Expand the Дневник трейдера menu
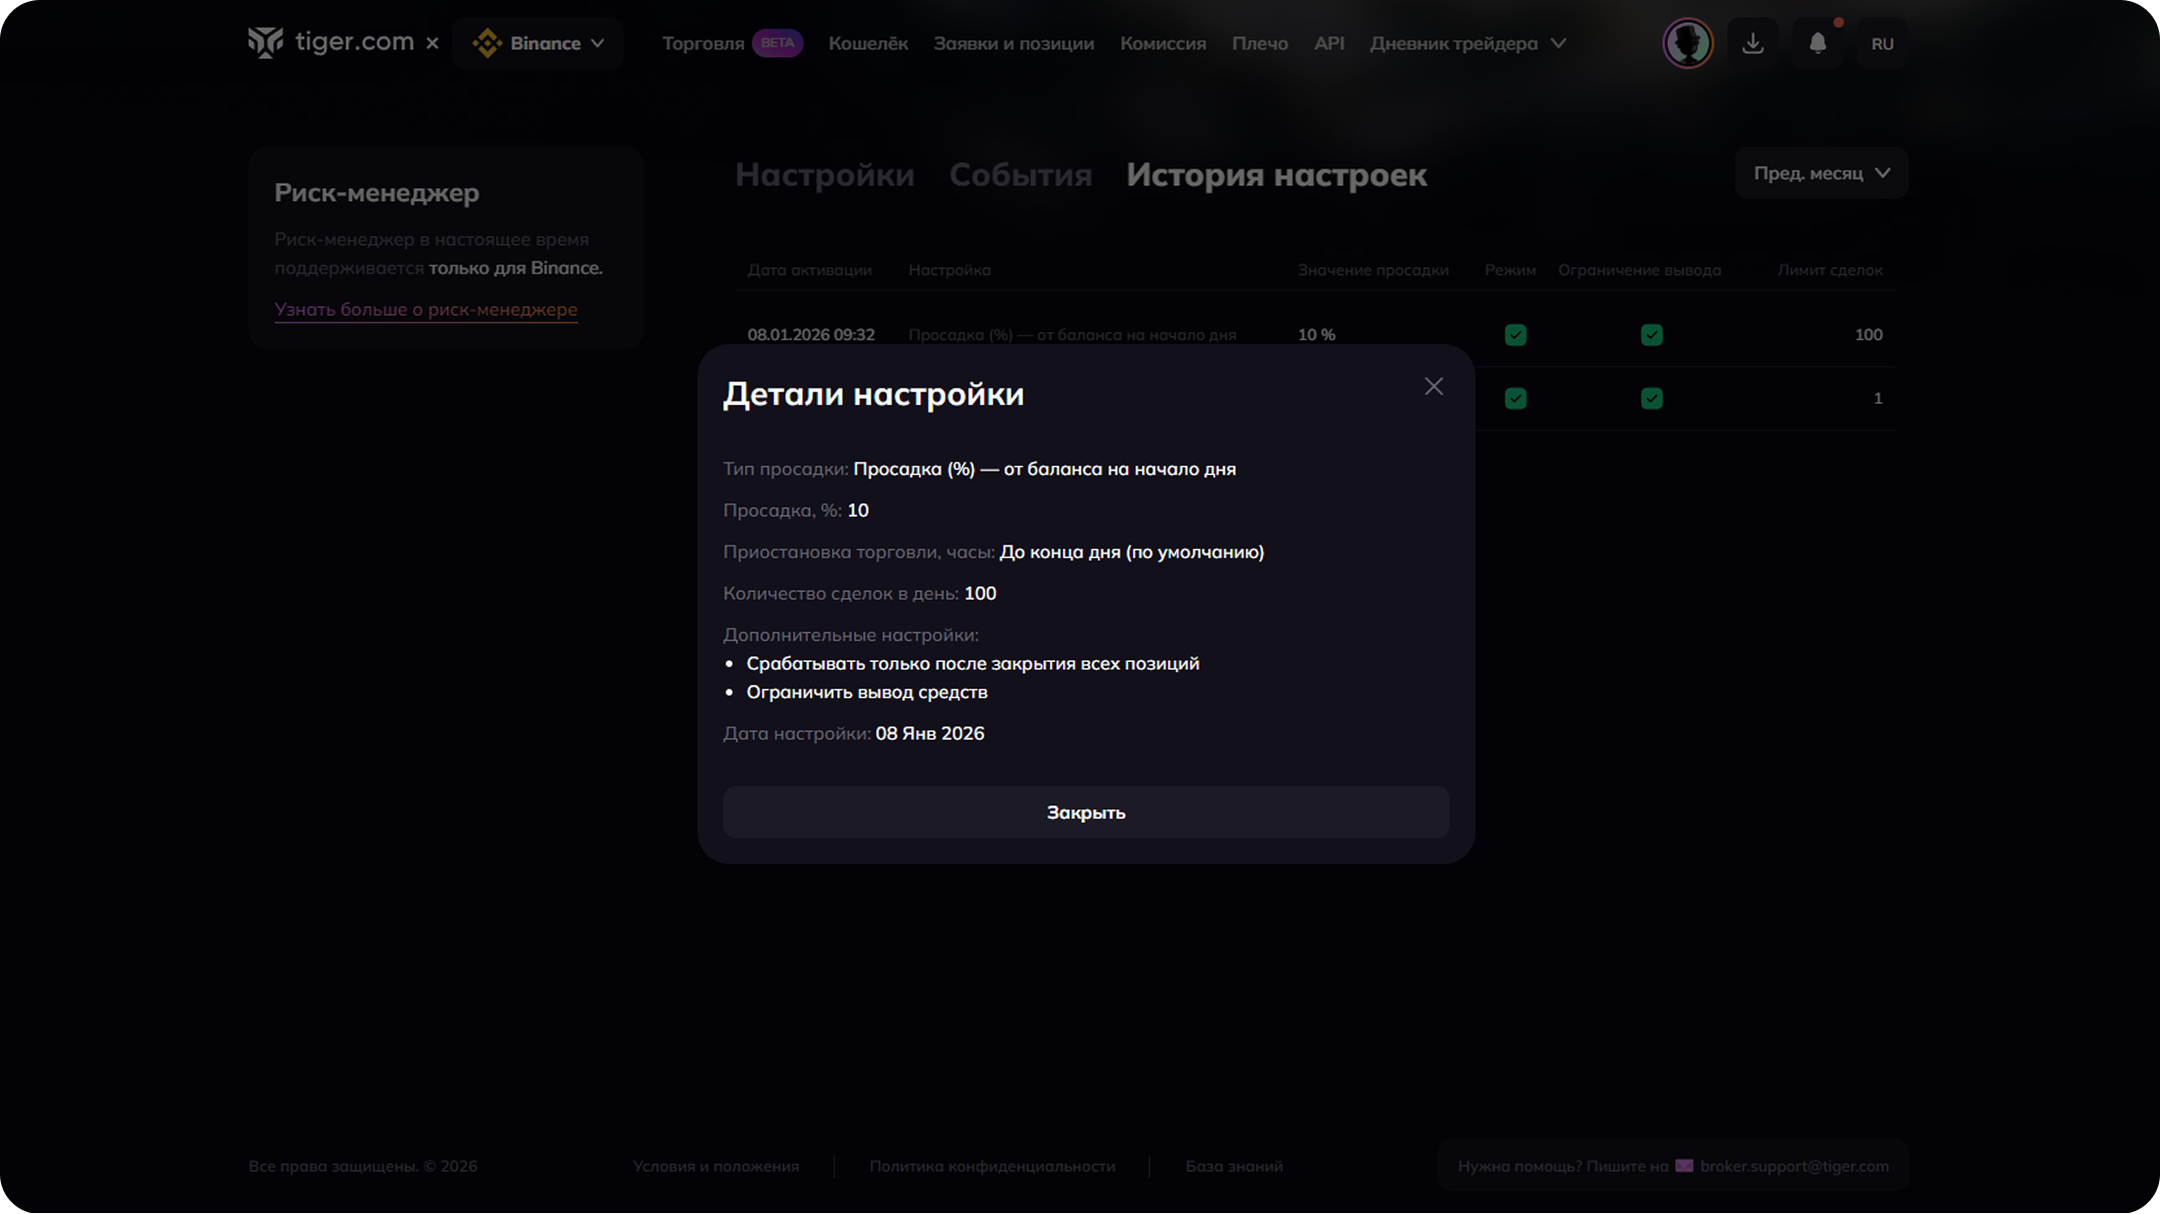The height and width of the screenshot is (1214, 2160). click(x=1467, y=43)
